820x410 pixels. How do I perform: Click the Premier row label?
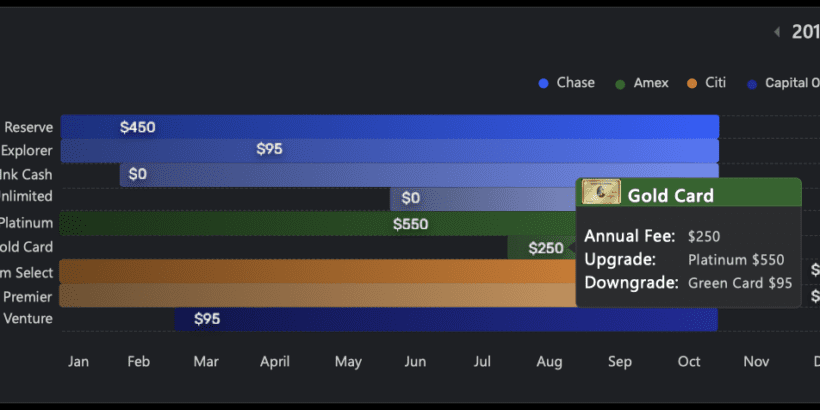pos(28,297)
